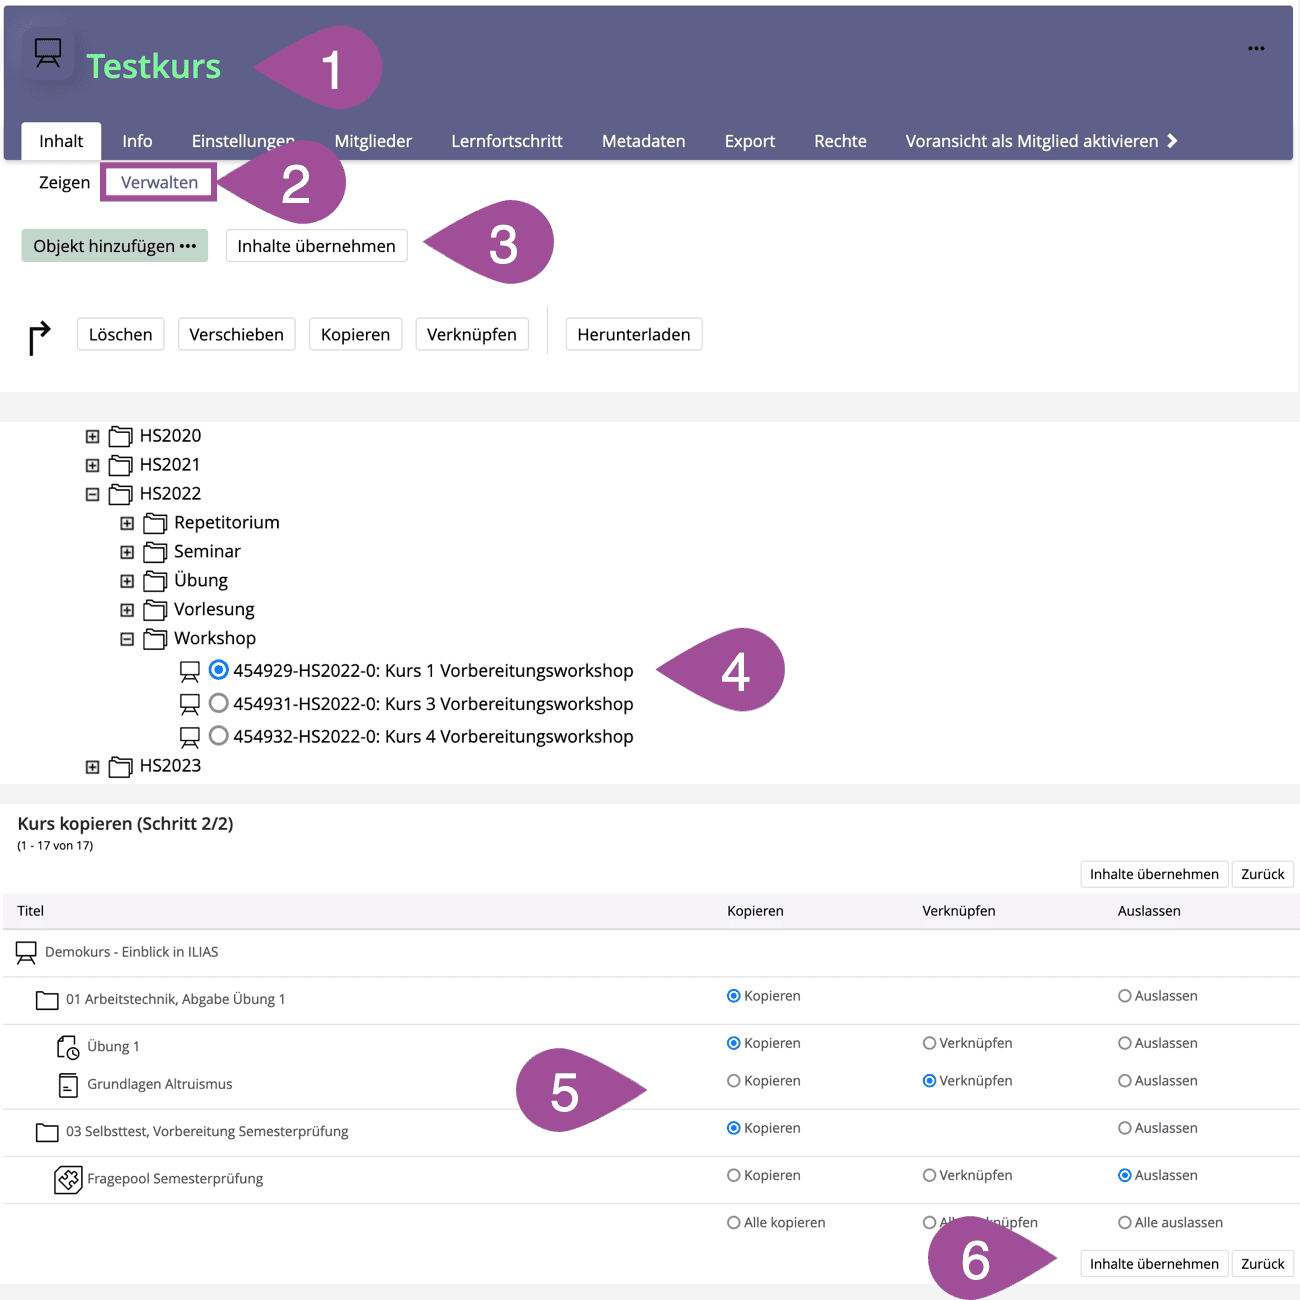This screenshot has height=1300, width=1300.
Task: Click the Fragepool Semesterprüfung question pool icon
Action: [68, 1179]
